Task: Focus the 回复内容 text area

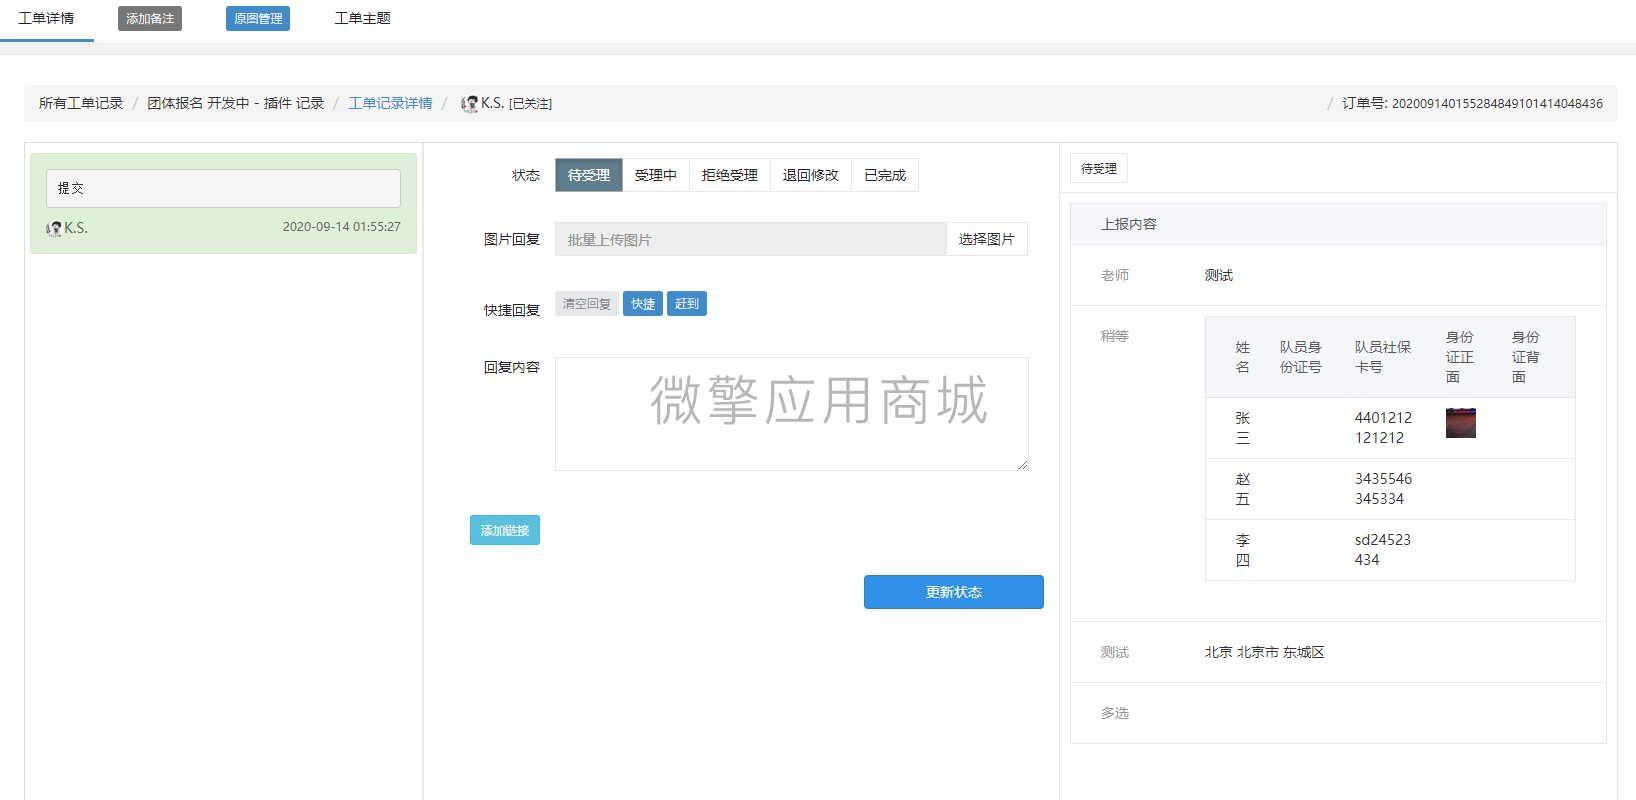Action: 792,414
